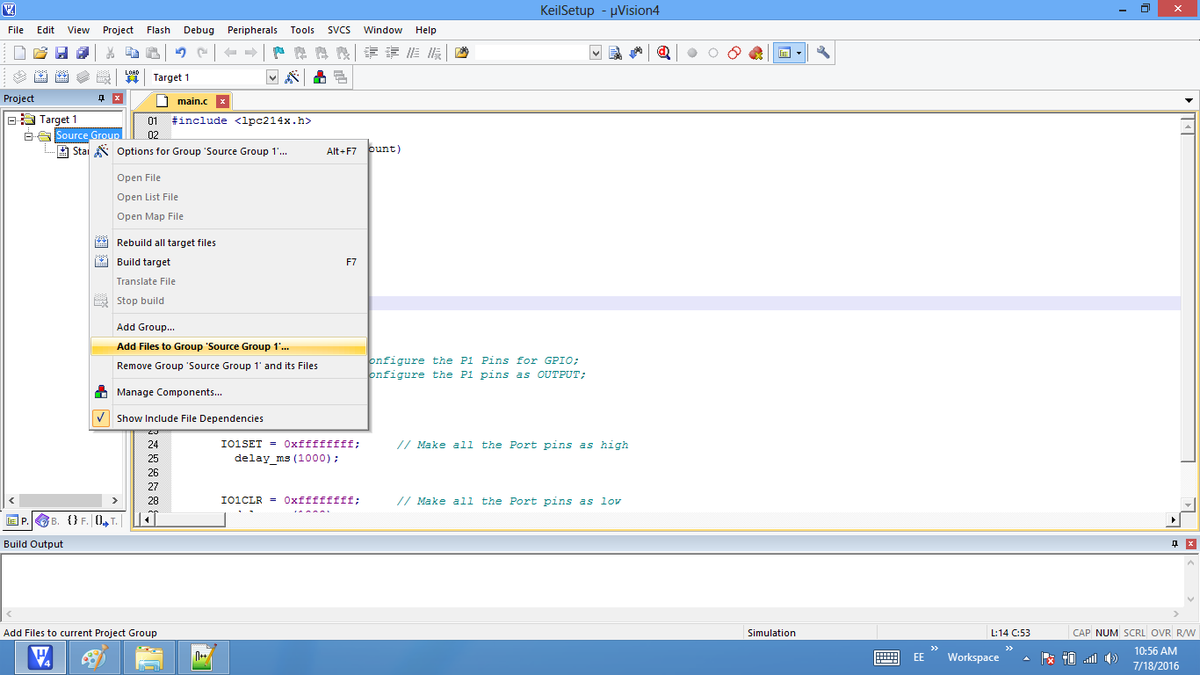Open the Target 1 dropdown
The height and width of the screenshot is (675, 1200).
[272, 77]
